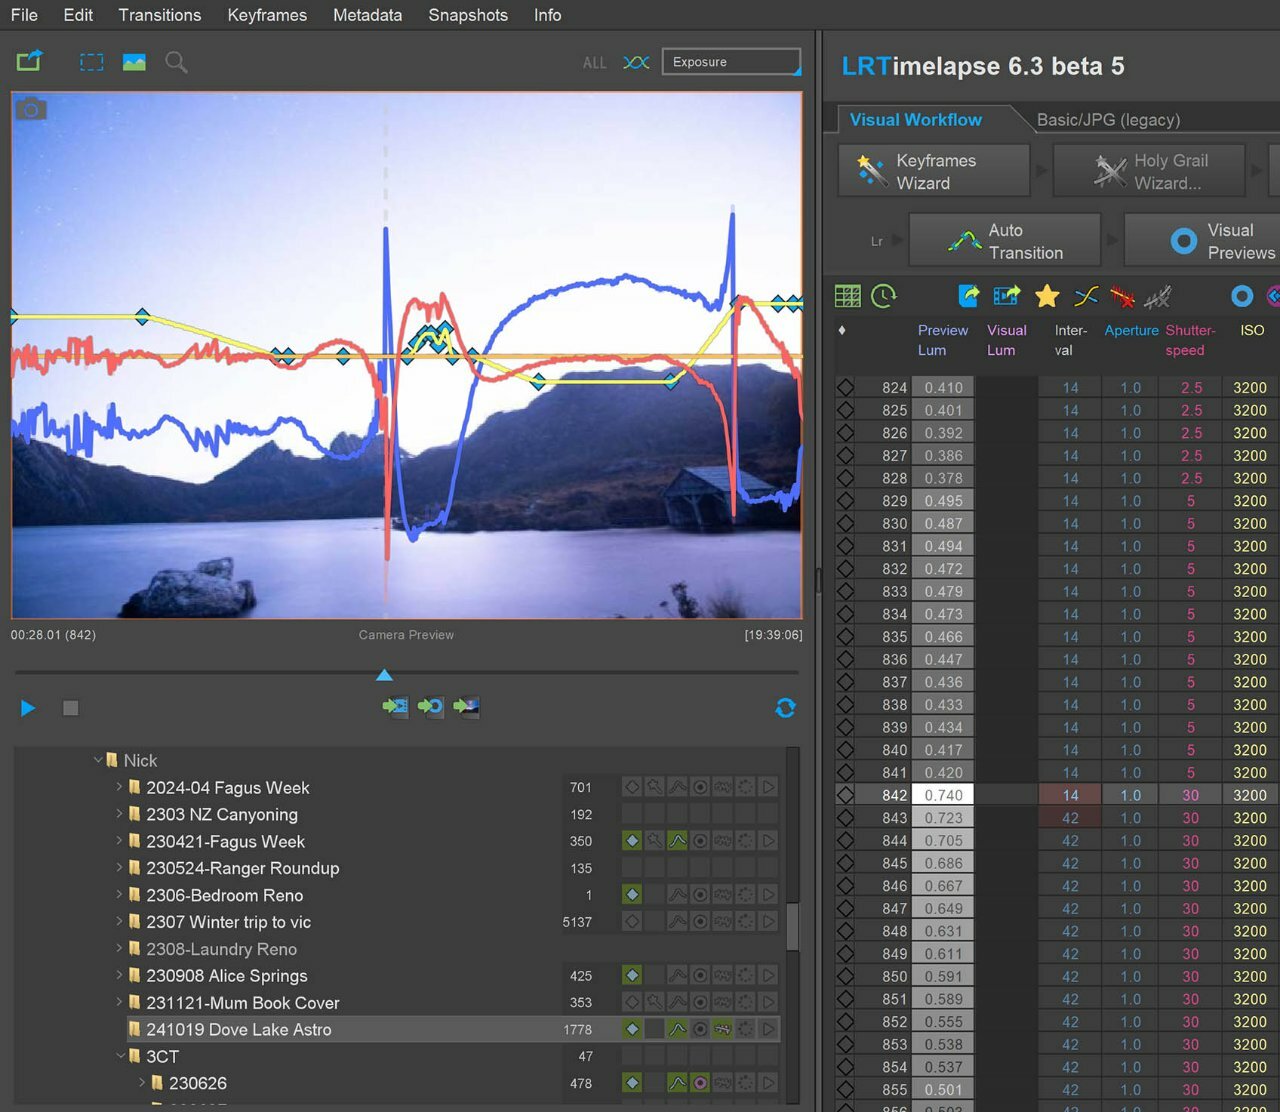Expand the 2307 Winter trip to vic folder
The width and height of the screenshot is (1280, 1112).
(119, 922)
